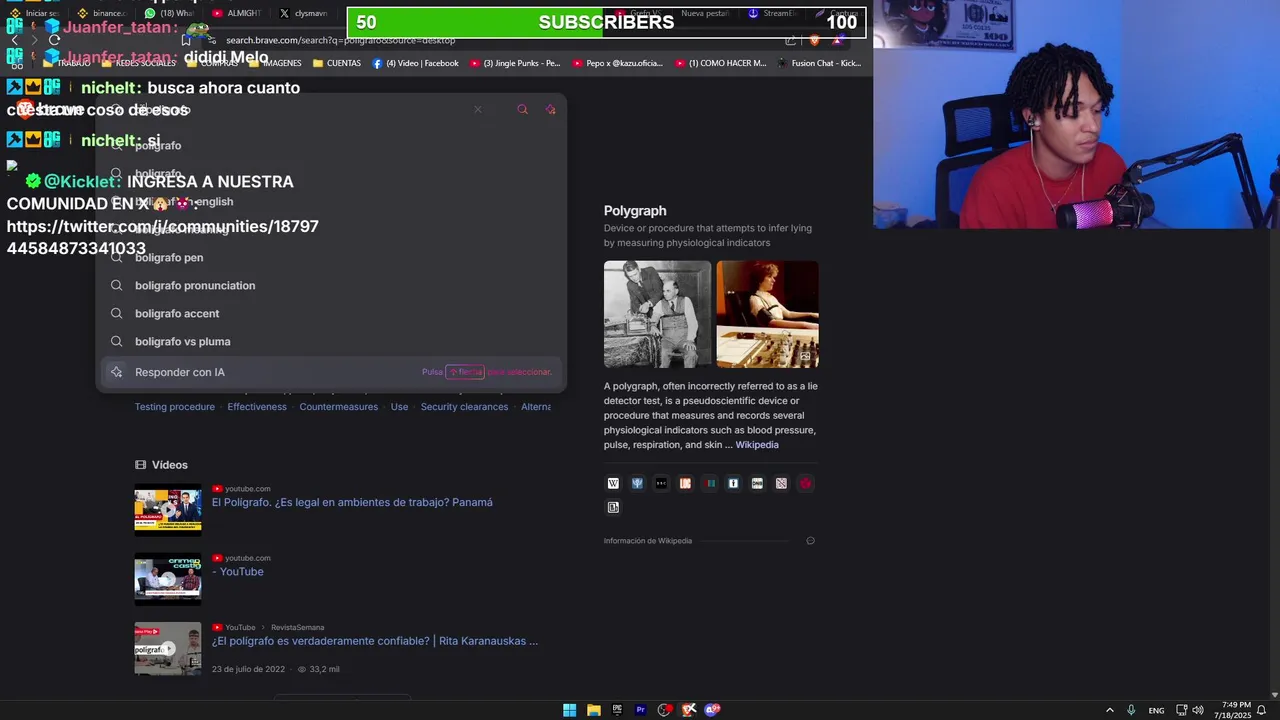Open the '- YouTube' video result link

[238, 572]
